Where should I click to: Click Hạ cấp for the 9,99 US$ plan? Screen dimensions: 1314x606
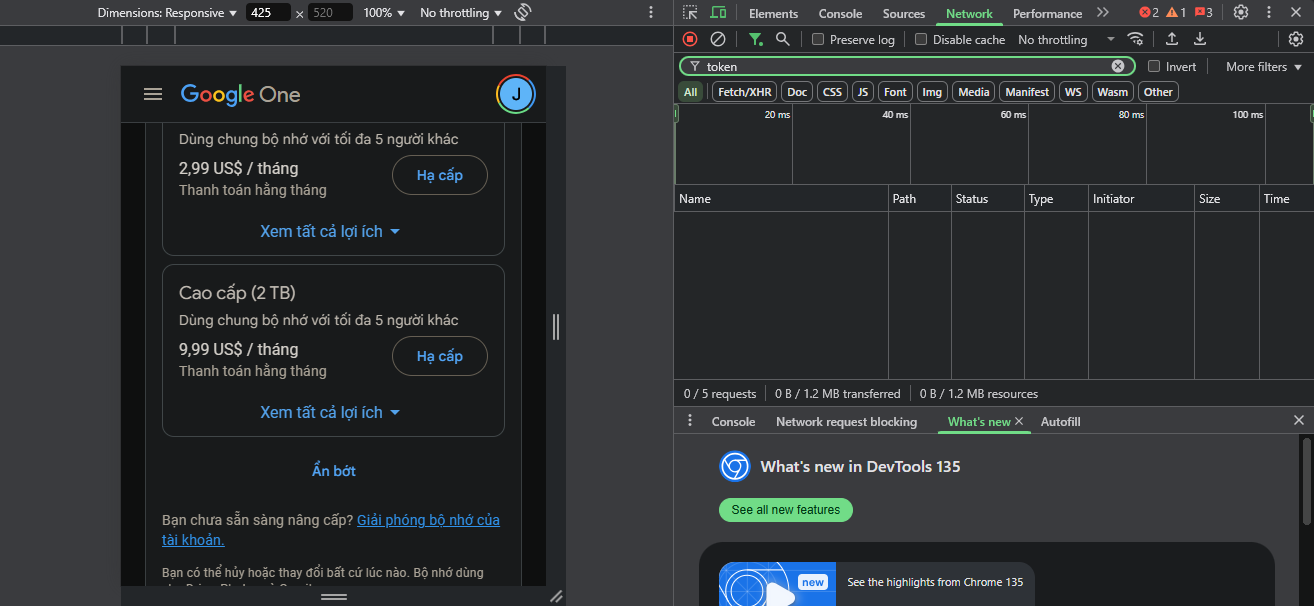439,356
